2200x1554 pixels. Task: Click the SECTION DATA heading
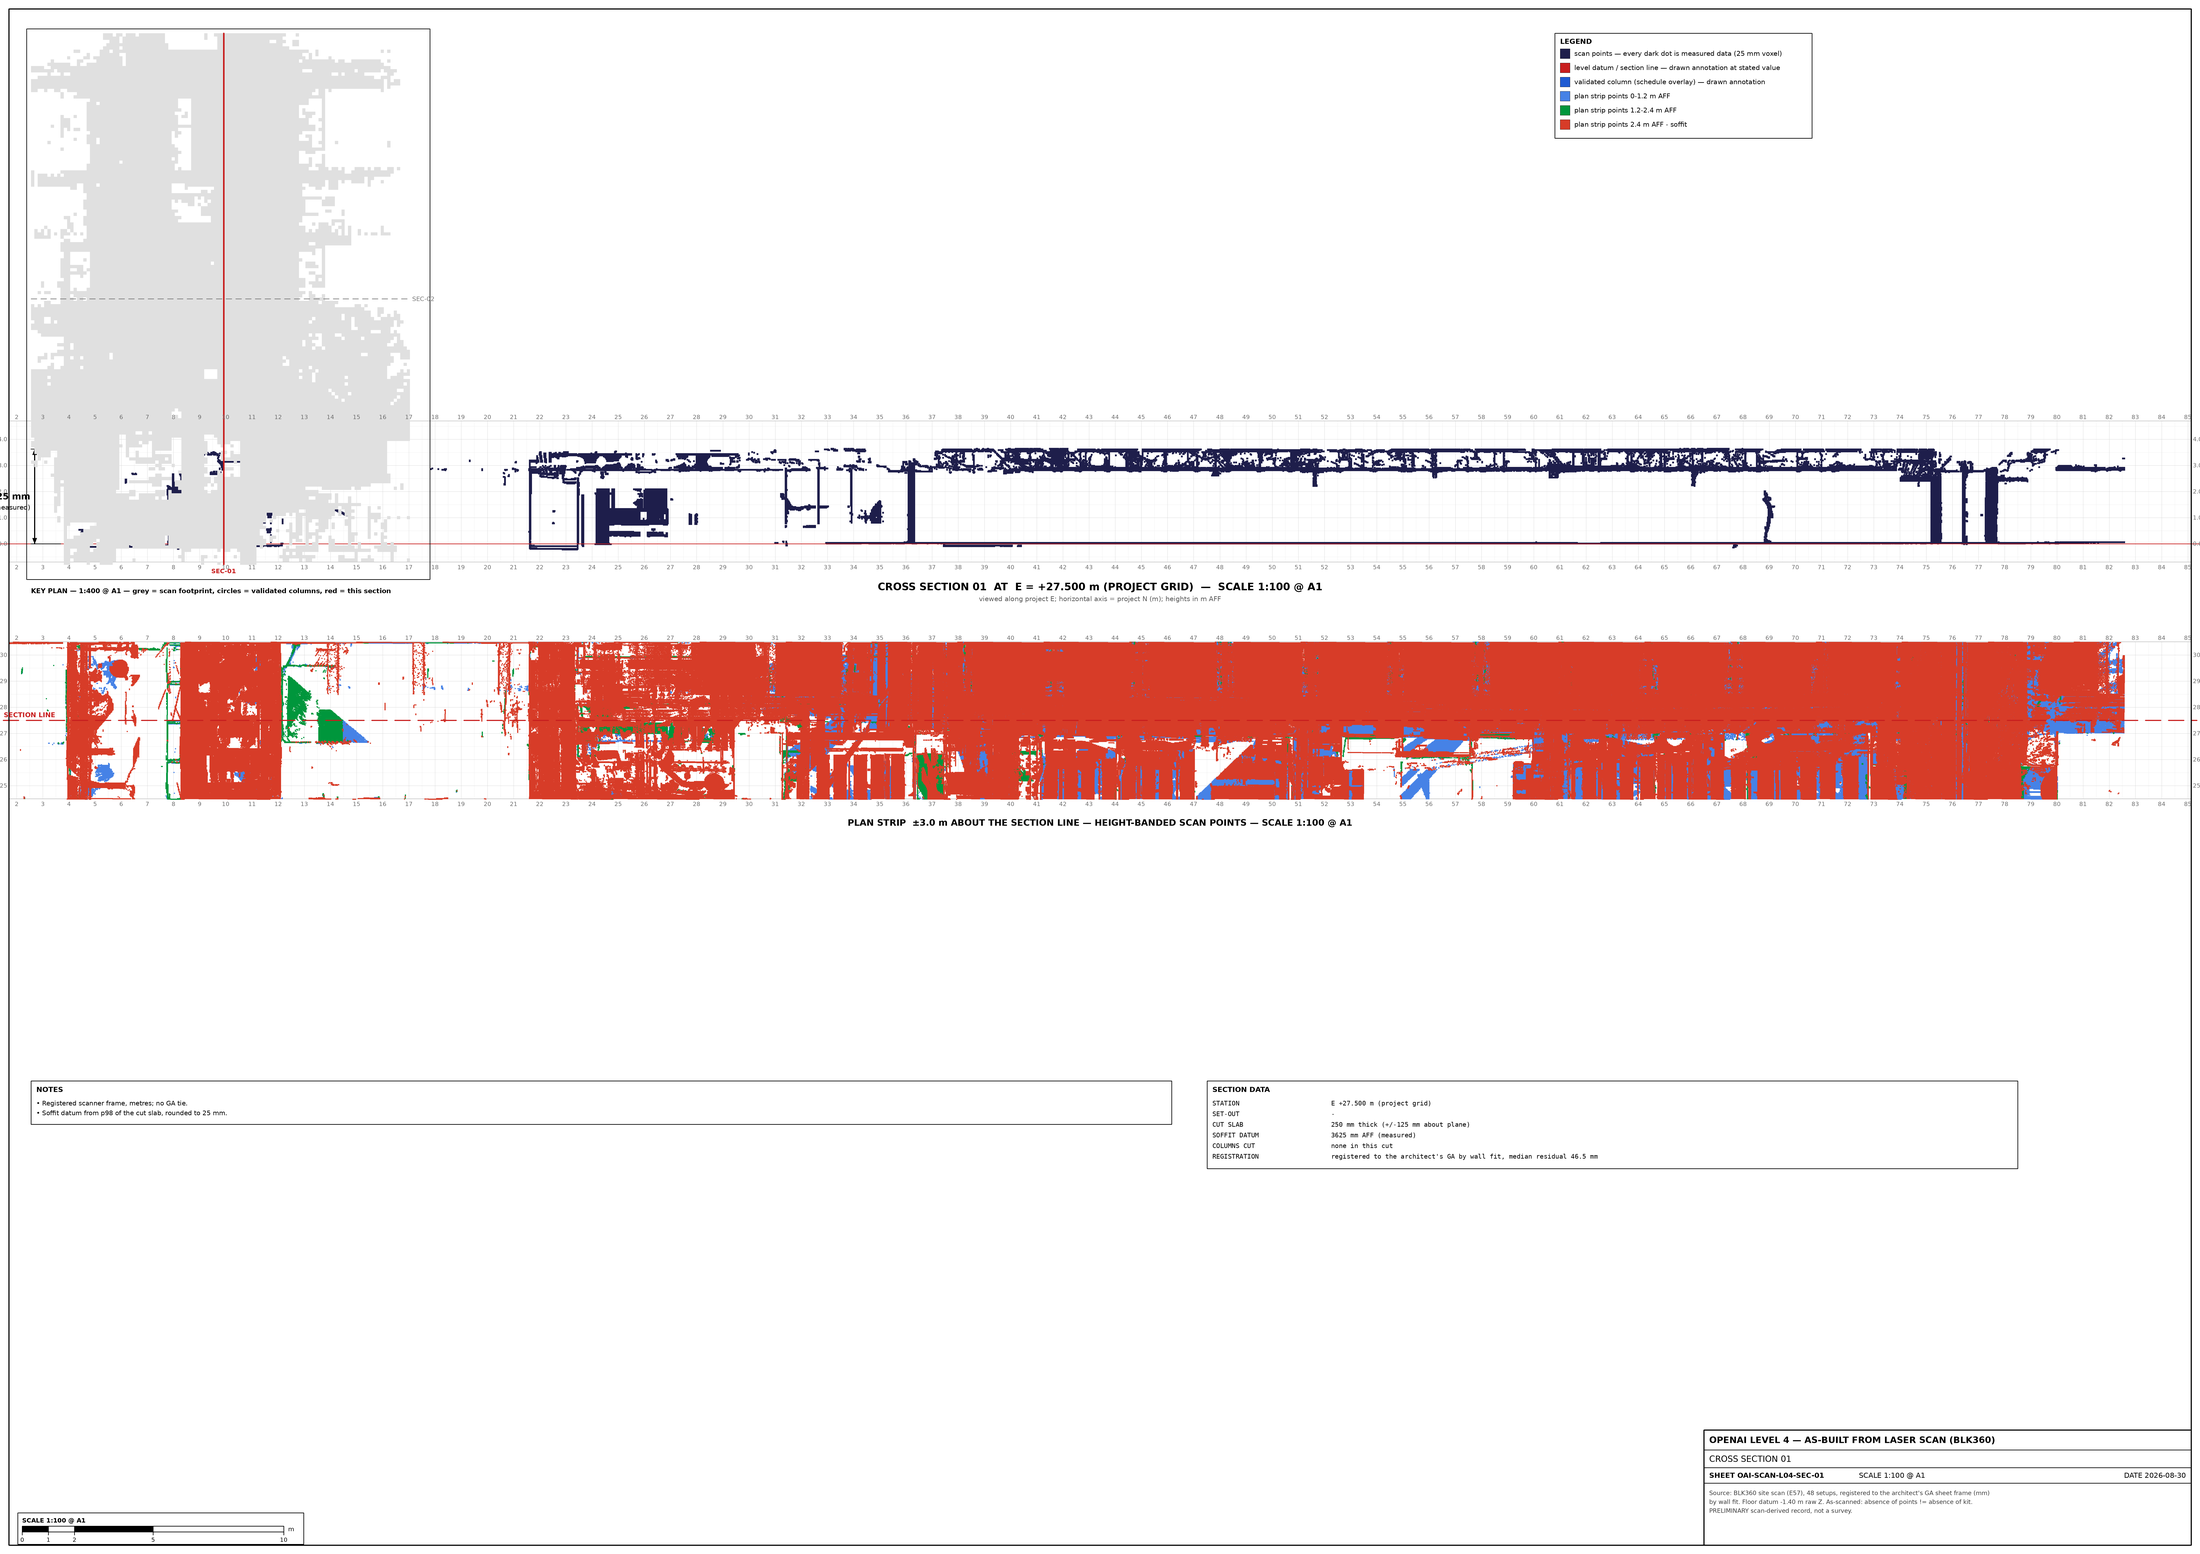coord(1241,1090)
